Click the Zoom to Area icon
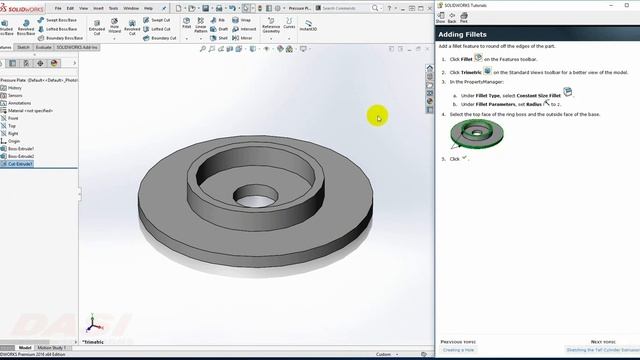 point(211,49)
